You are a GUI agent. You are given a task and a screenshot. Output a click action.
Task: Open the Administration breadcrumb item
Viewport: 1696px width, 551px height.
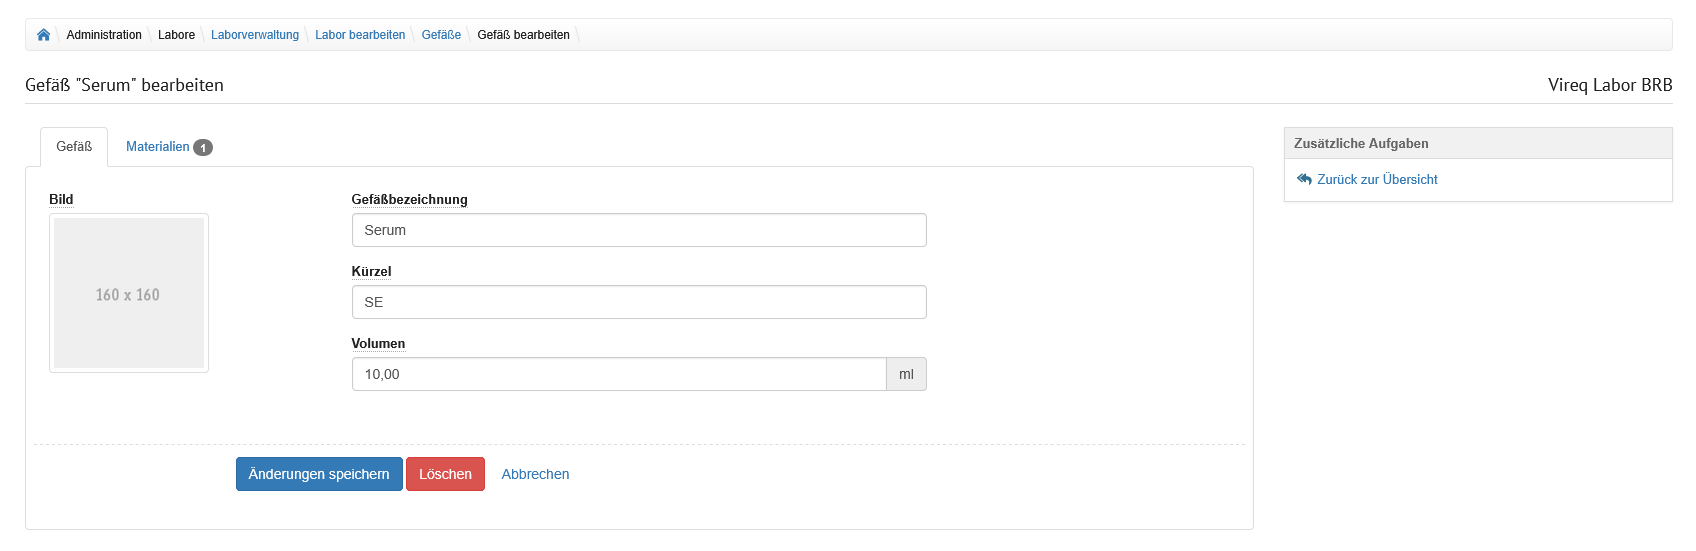point(104,35)
